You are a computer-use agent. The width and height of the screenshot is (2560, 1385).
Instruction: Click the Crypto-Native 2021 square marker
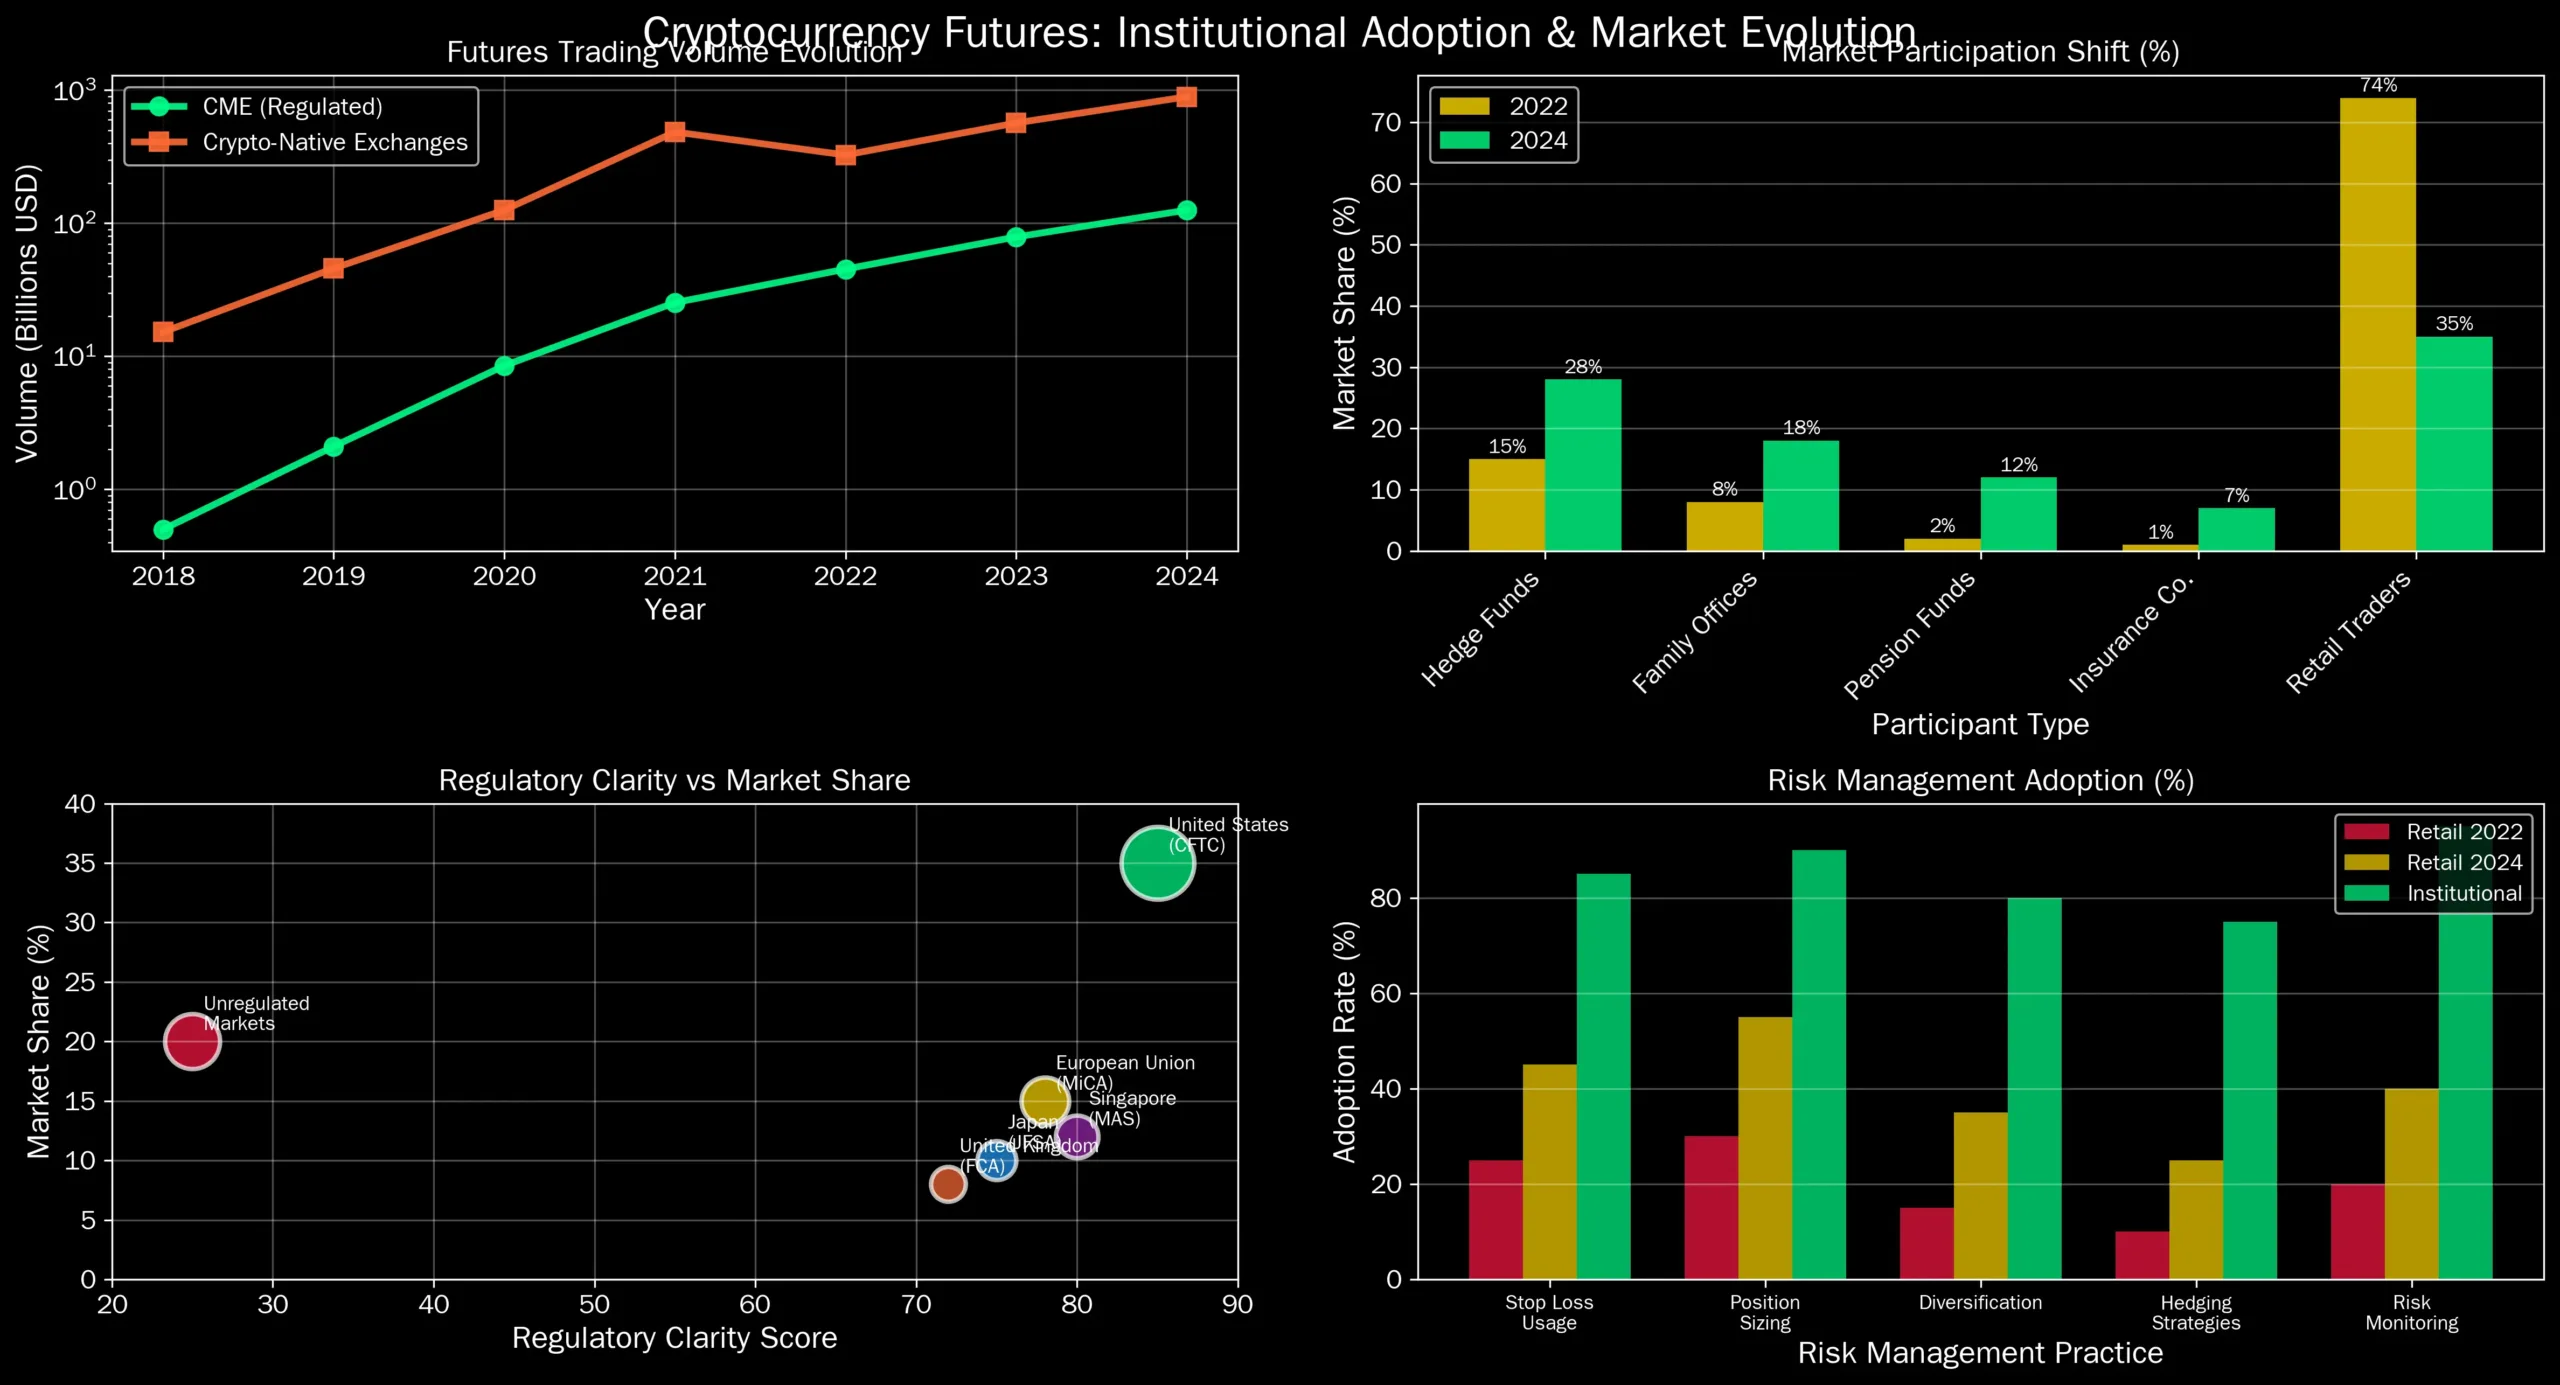pos(675,132)
